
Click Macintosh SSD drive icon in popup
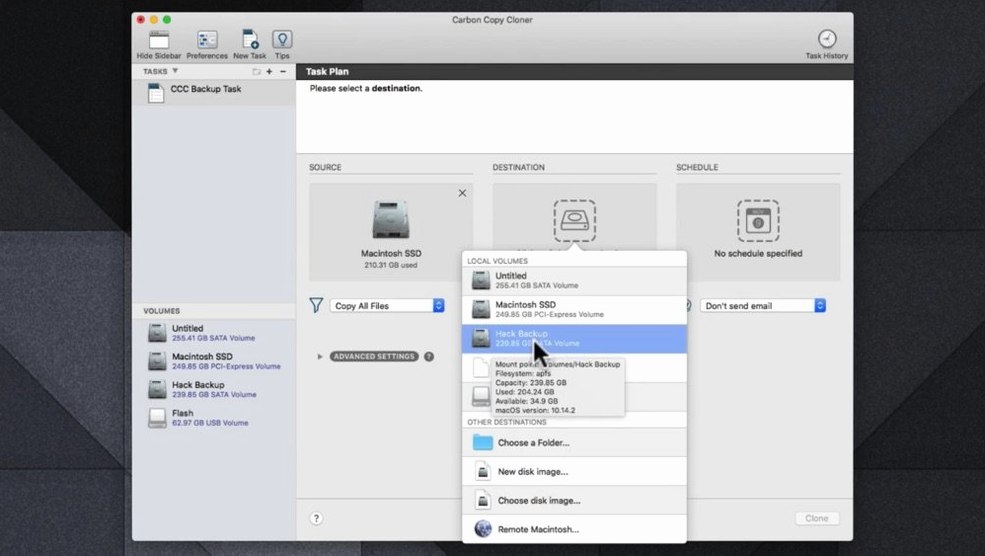point(481,309)
